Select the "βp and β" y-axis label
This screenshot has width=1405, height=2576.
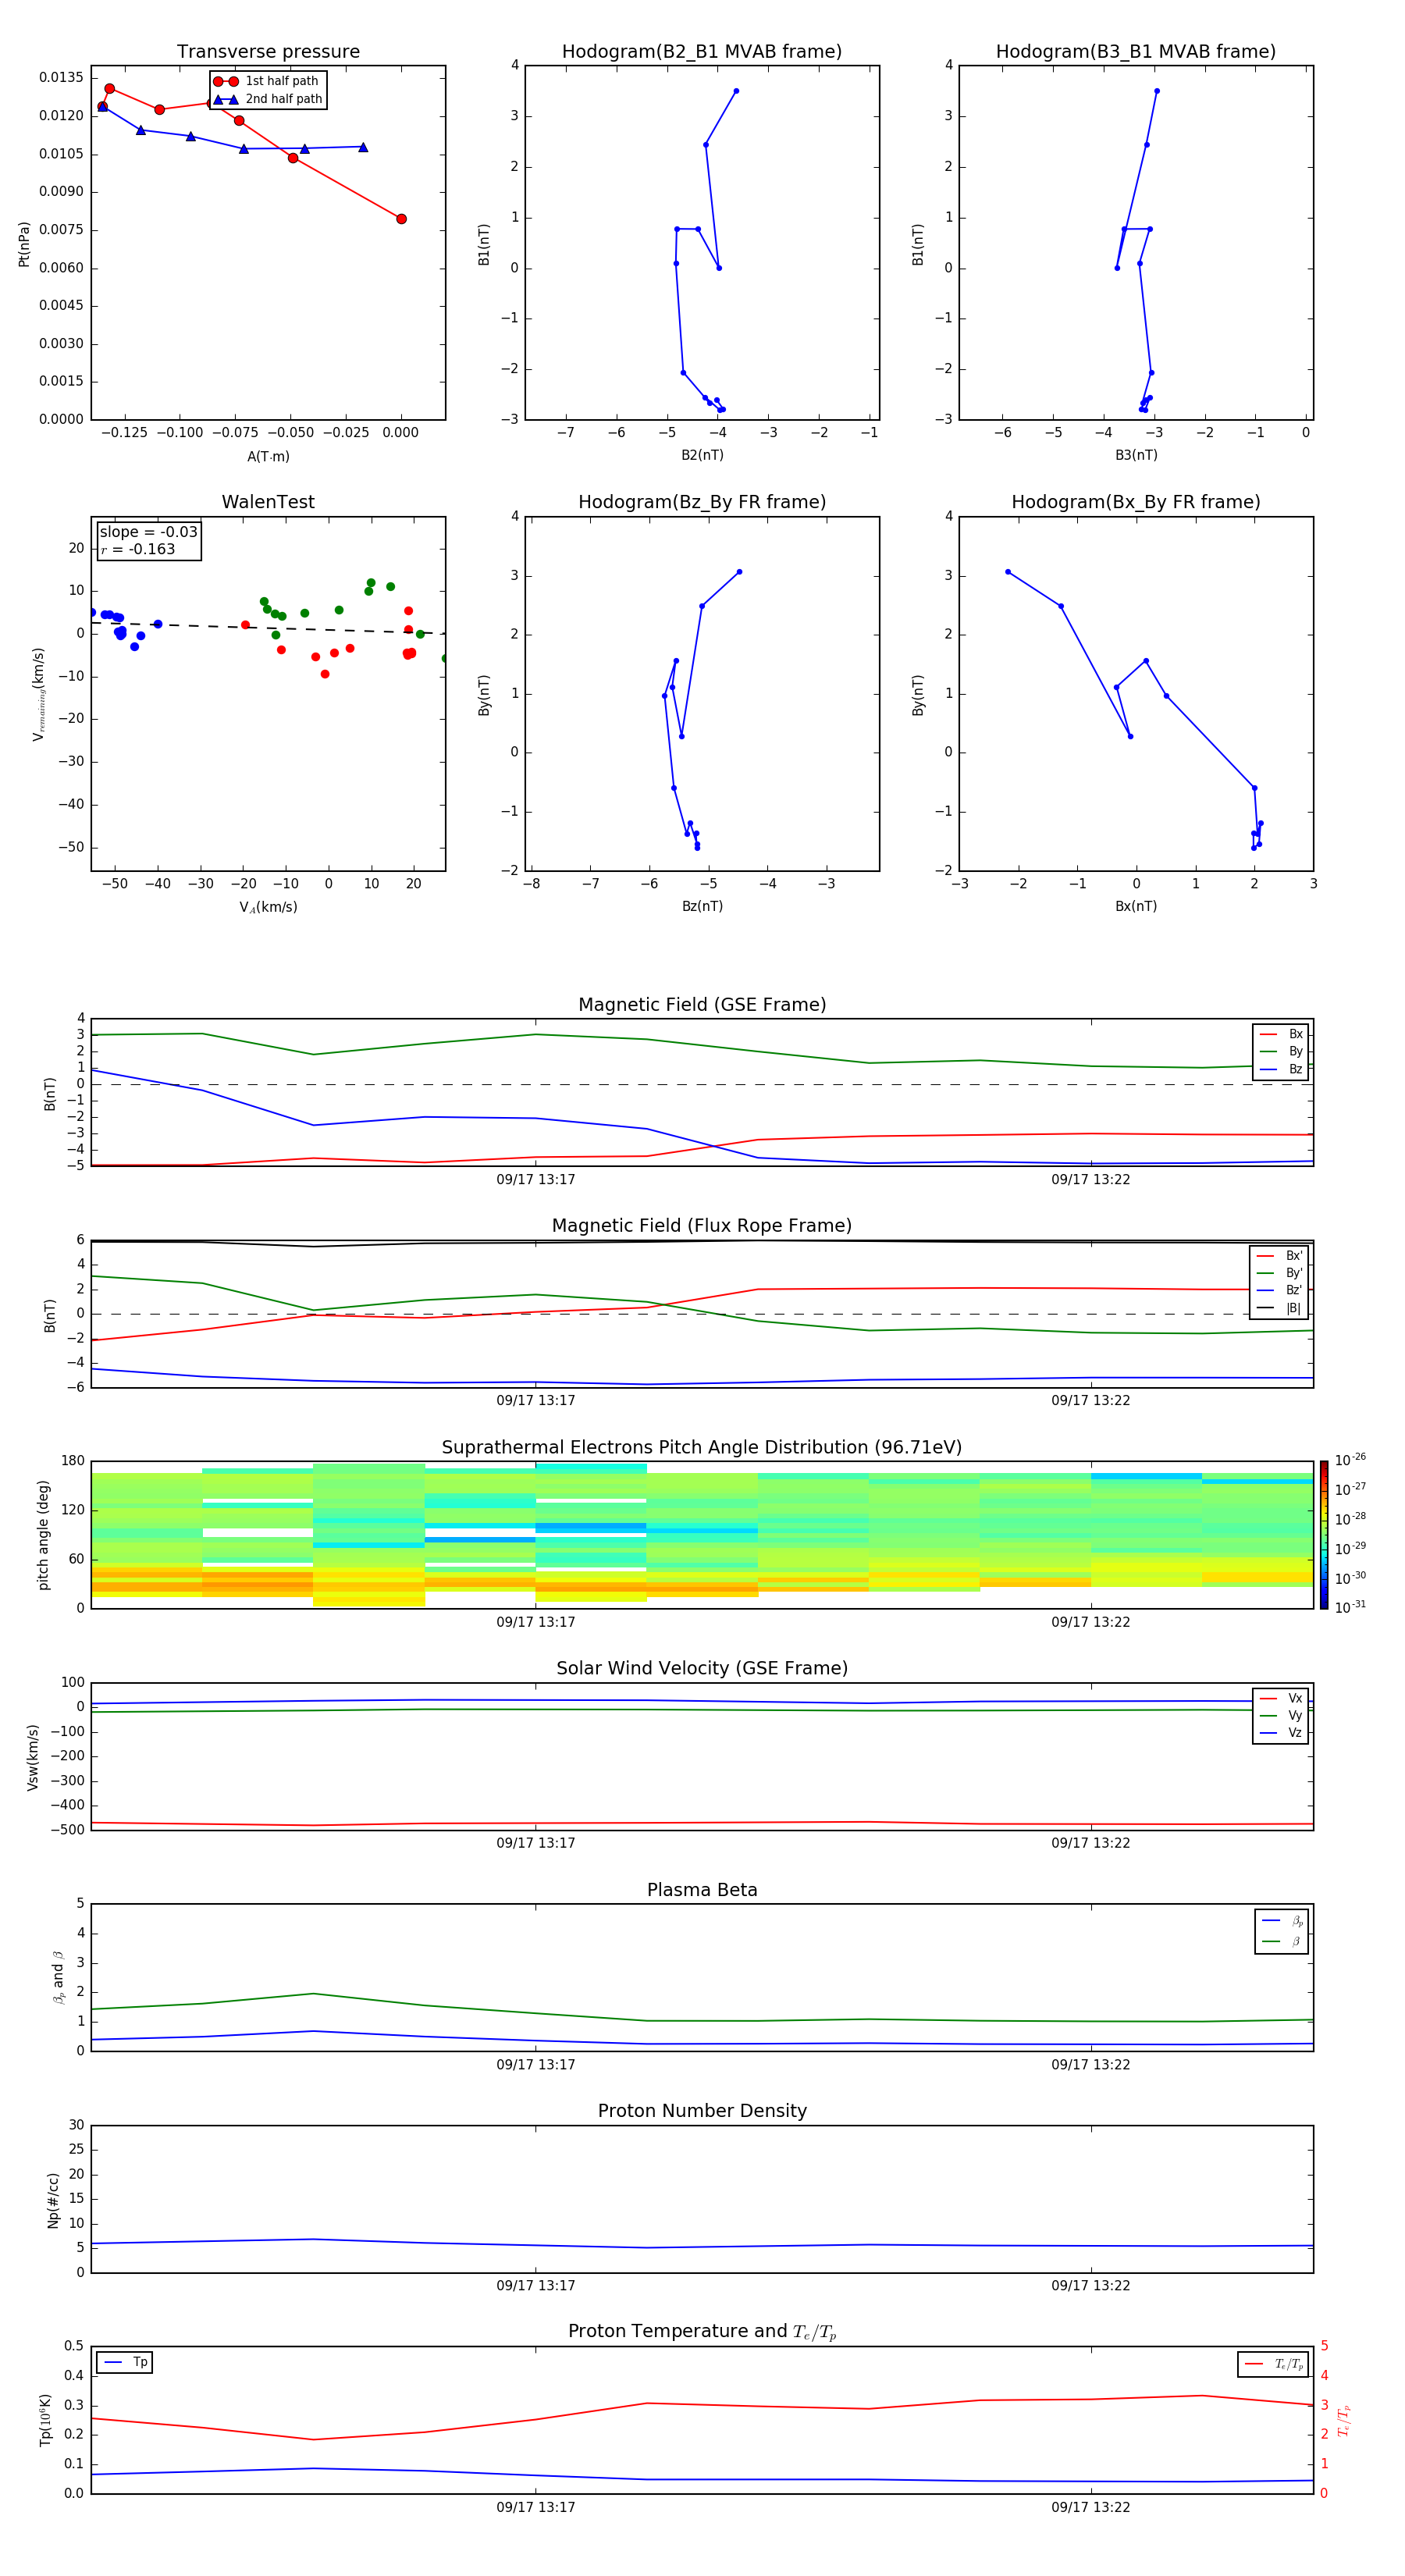[x=58, y=1977]
